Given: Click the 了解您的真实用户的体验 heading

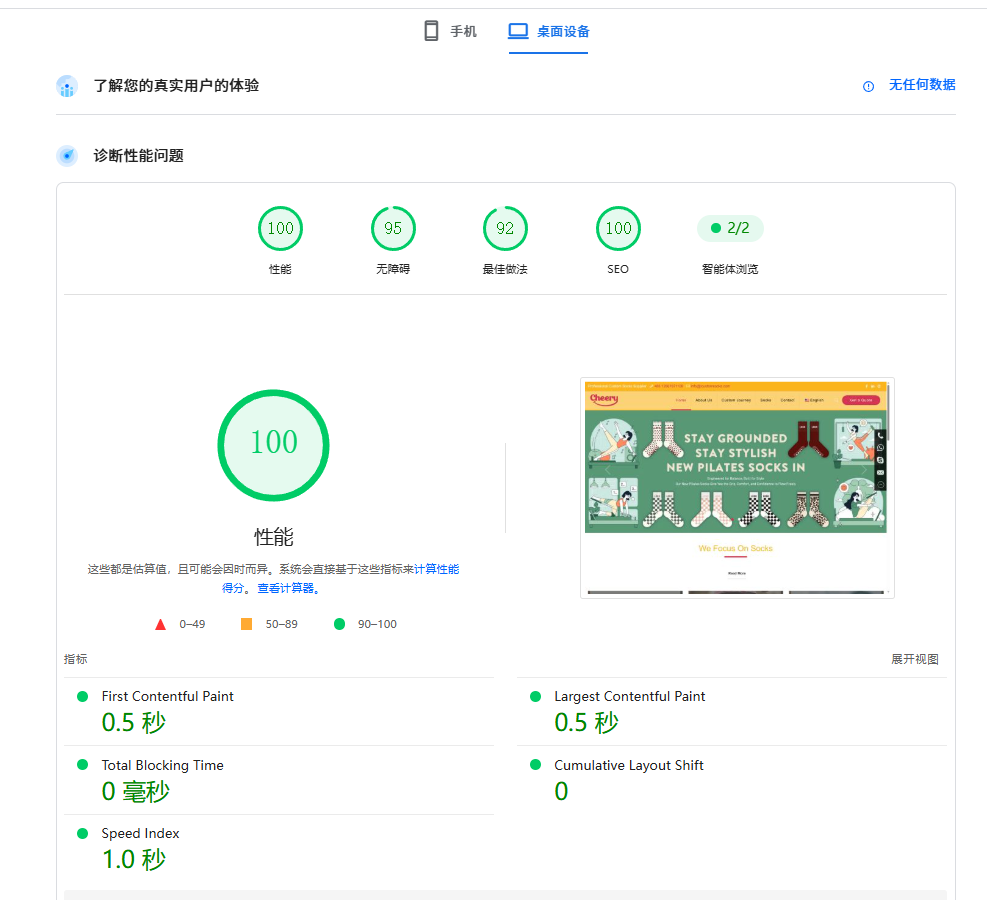Looking at the screenshot, I should tap(176, 86).
